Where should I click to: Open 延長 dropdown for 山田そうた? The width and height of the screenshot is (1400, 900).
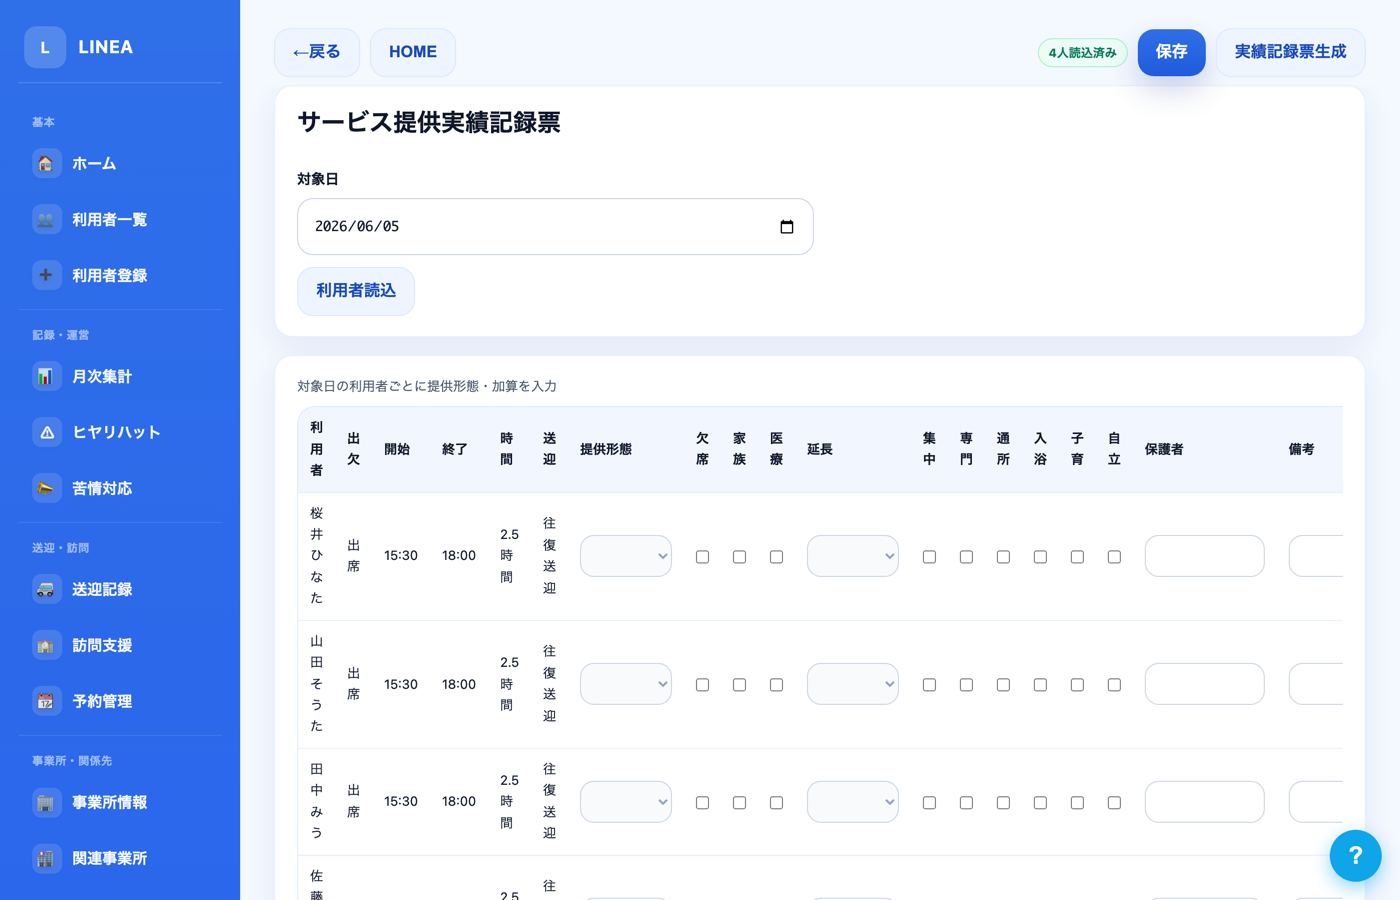[853, 684]
